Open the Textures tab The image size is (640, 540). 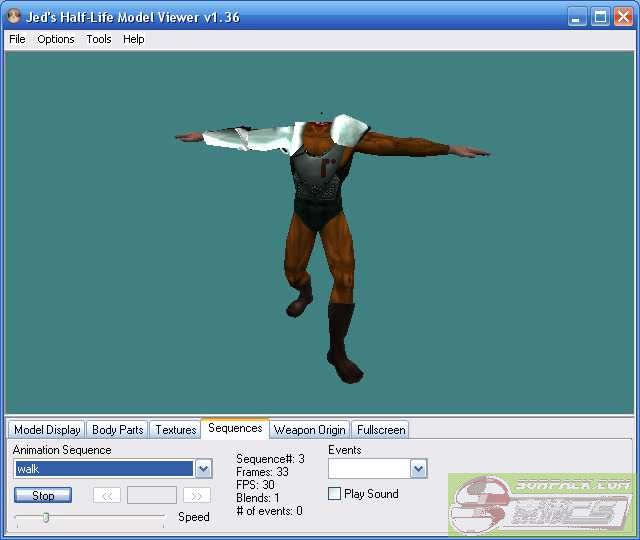(x=175, y=430)
